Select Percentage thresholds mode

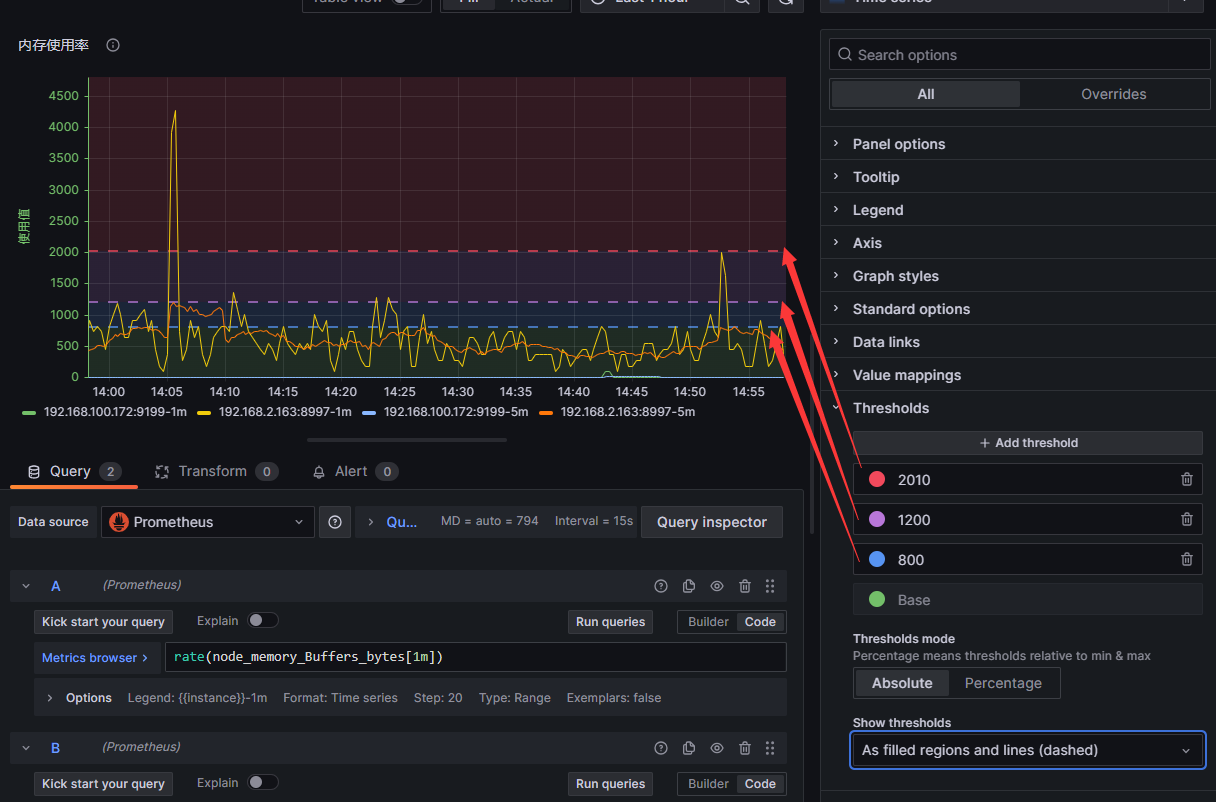1003,683
